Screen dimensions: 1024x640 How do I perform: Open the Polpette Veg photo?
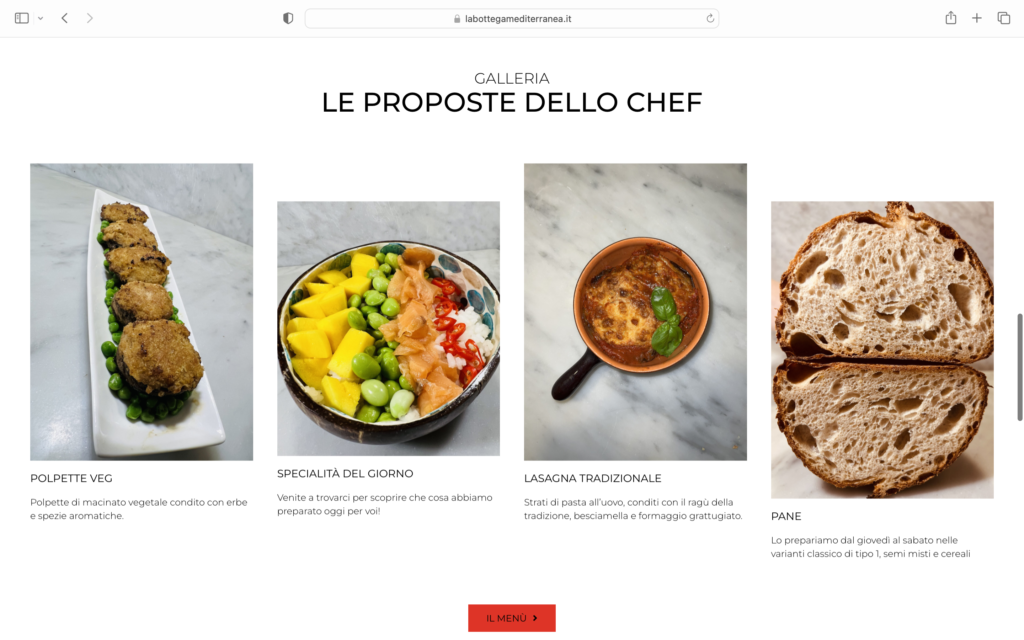(x=142, y=312)
